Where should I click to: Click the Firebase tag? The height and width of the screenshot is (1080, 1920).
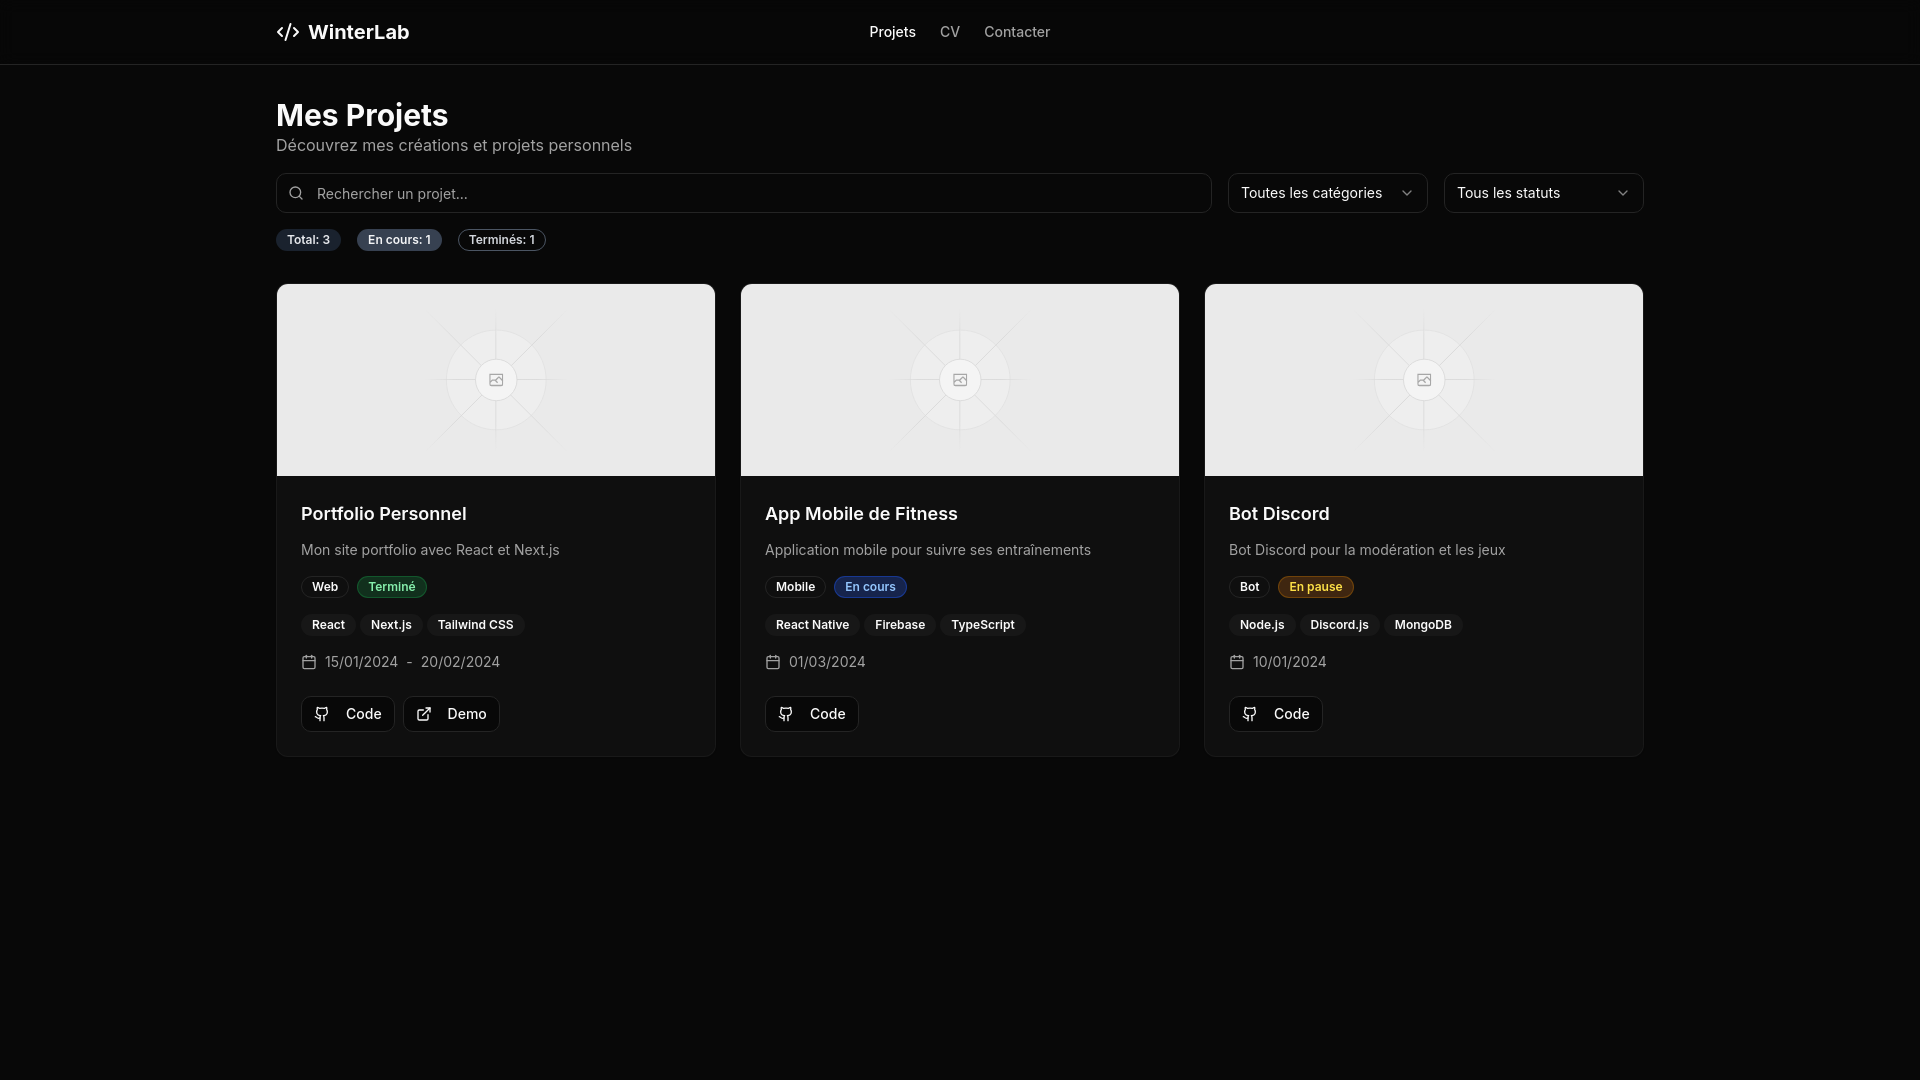900,625
